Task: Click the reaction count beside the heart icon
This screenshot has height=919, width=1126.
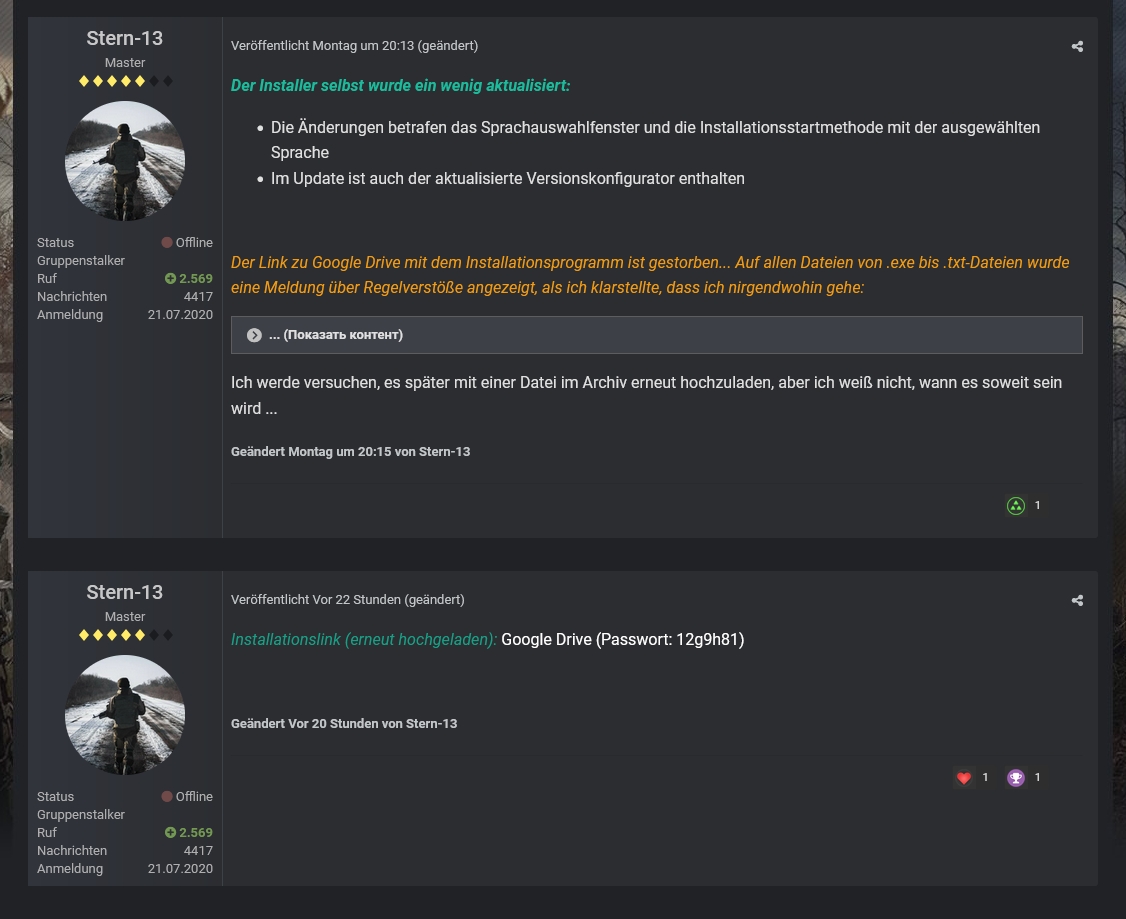Action: [x=985, y=778]
